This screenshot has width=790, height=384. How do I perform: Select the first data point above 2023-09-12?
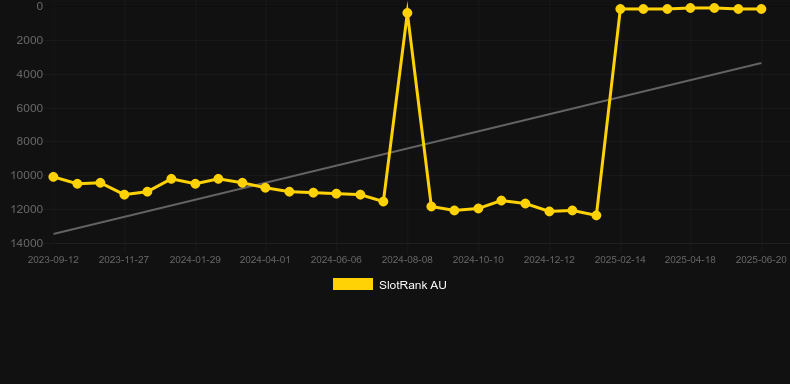click(53, 177)
